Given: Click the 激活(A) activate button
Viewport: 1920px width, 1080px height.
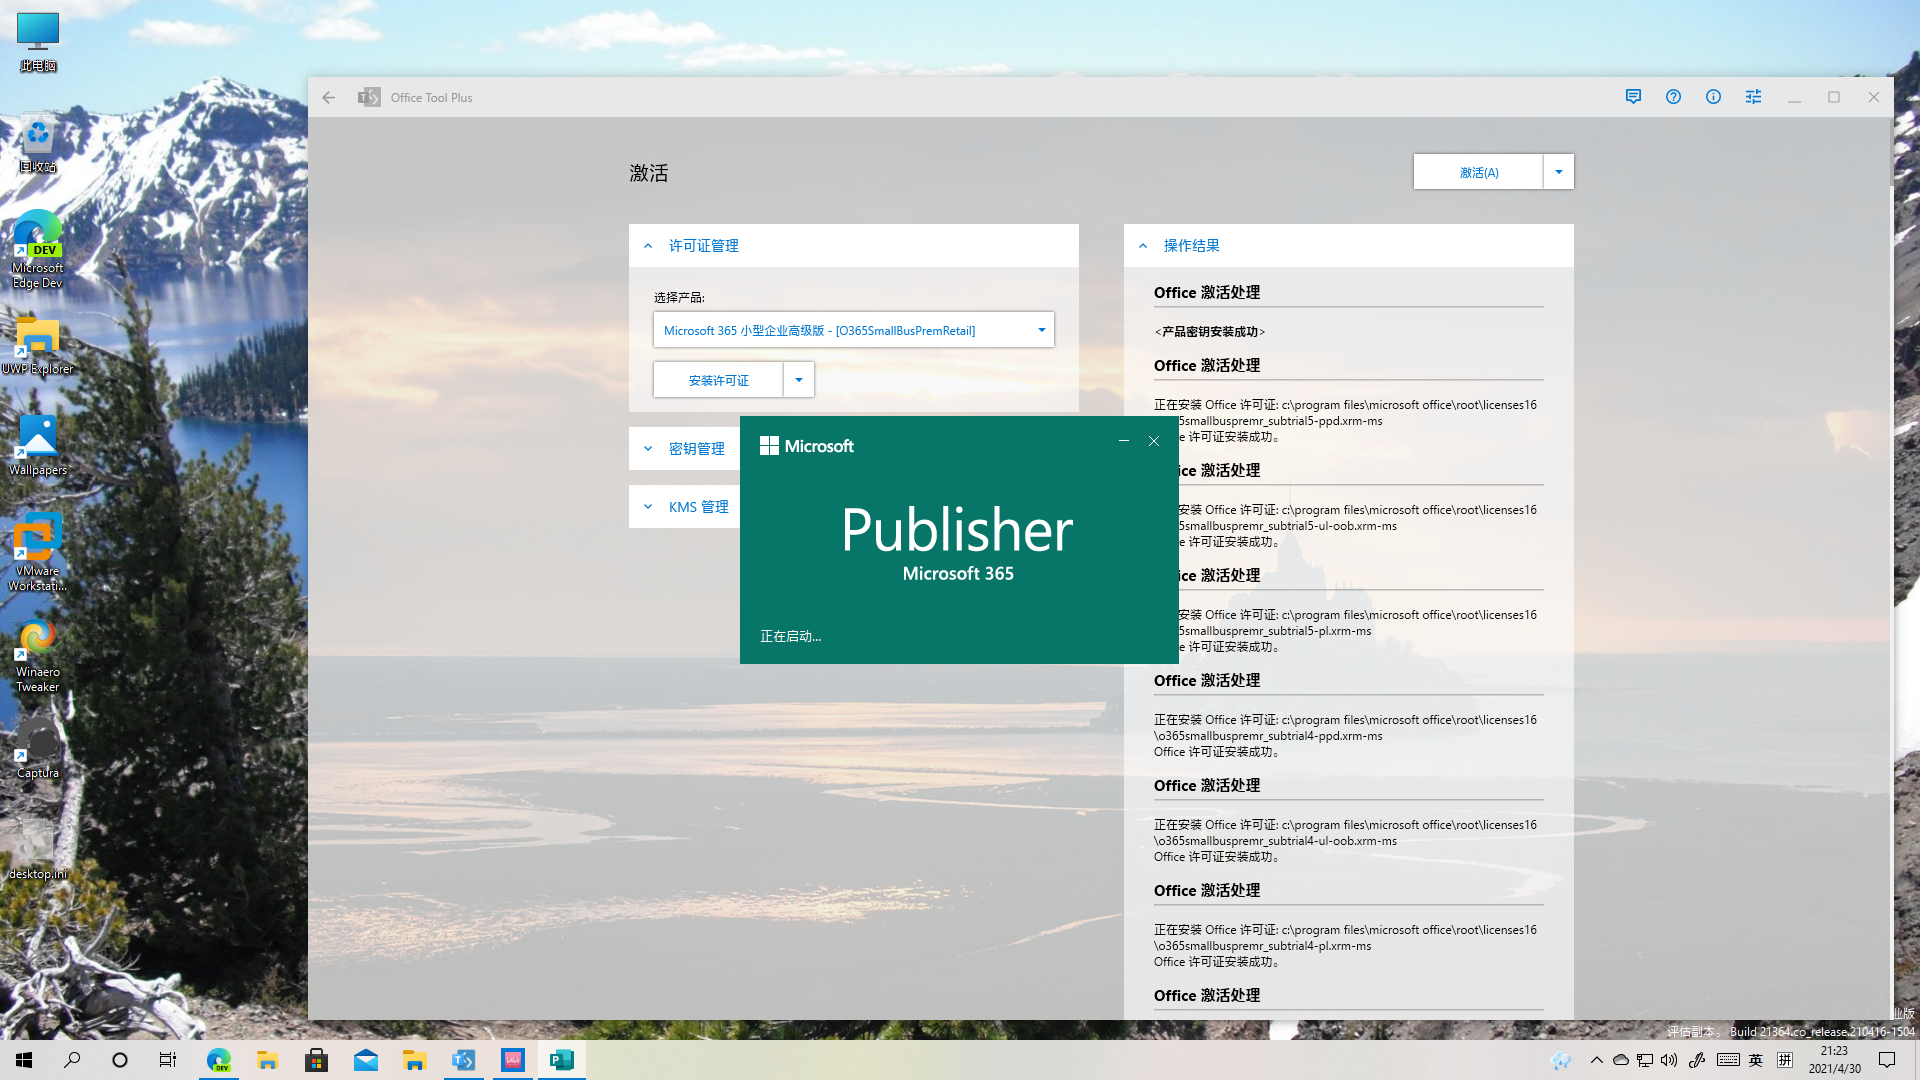Looking at the screenshot, I should click(x=1478, y=172).
